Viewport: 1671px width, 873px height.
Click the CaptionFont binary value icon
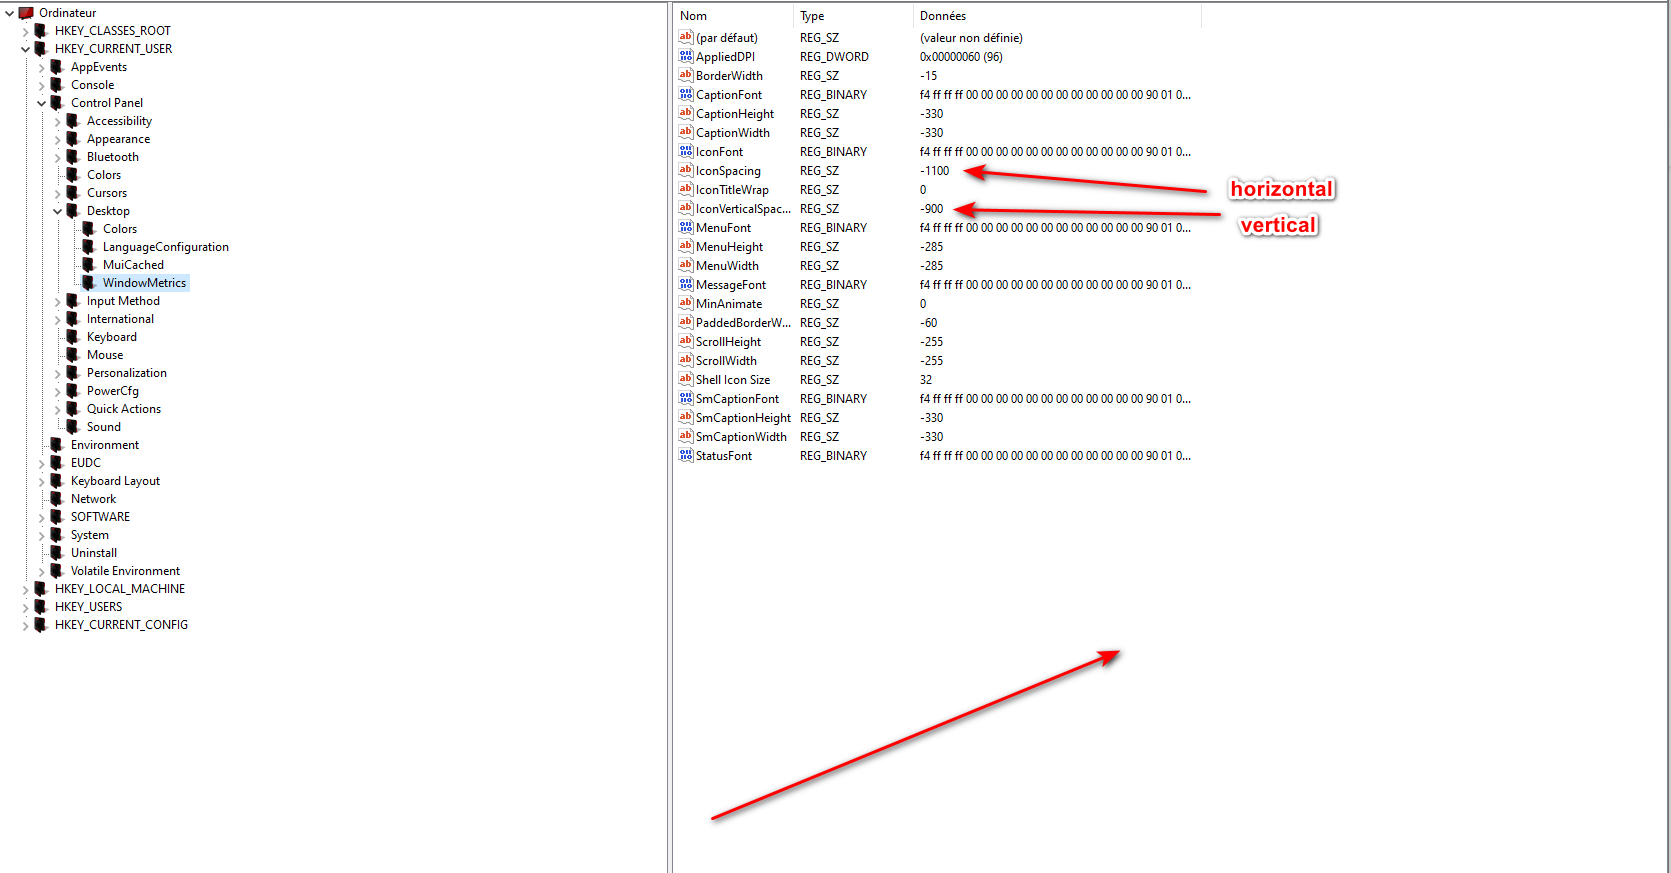click(685, 95)
